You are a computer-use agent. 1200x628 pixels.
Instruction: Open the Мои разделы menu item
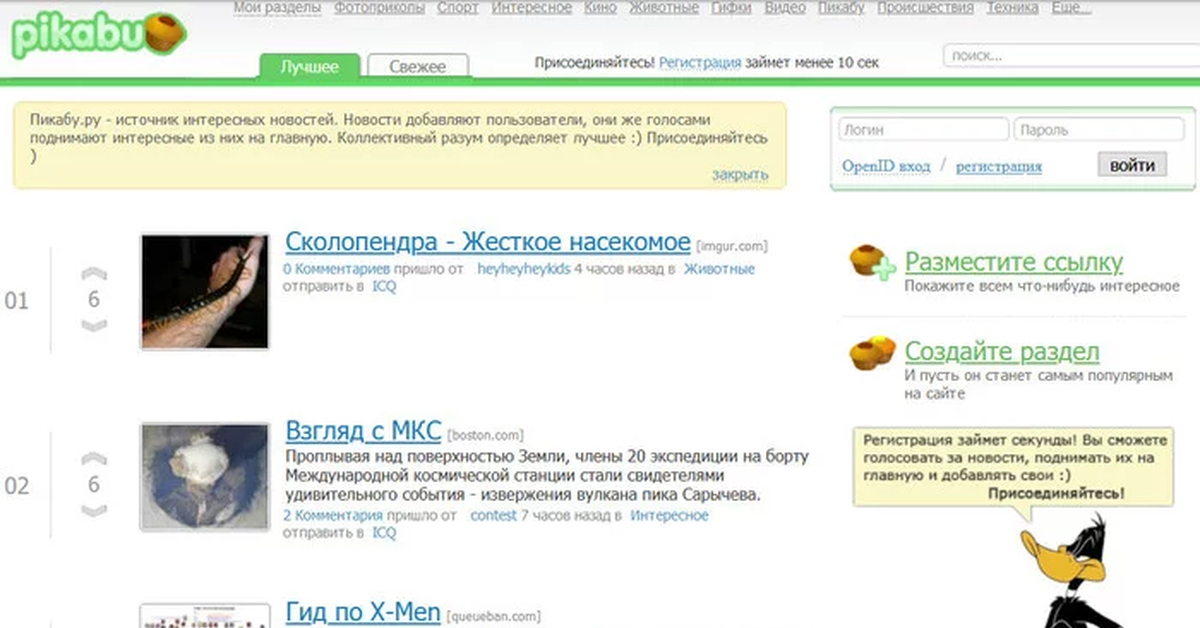point(277,8)
